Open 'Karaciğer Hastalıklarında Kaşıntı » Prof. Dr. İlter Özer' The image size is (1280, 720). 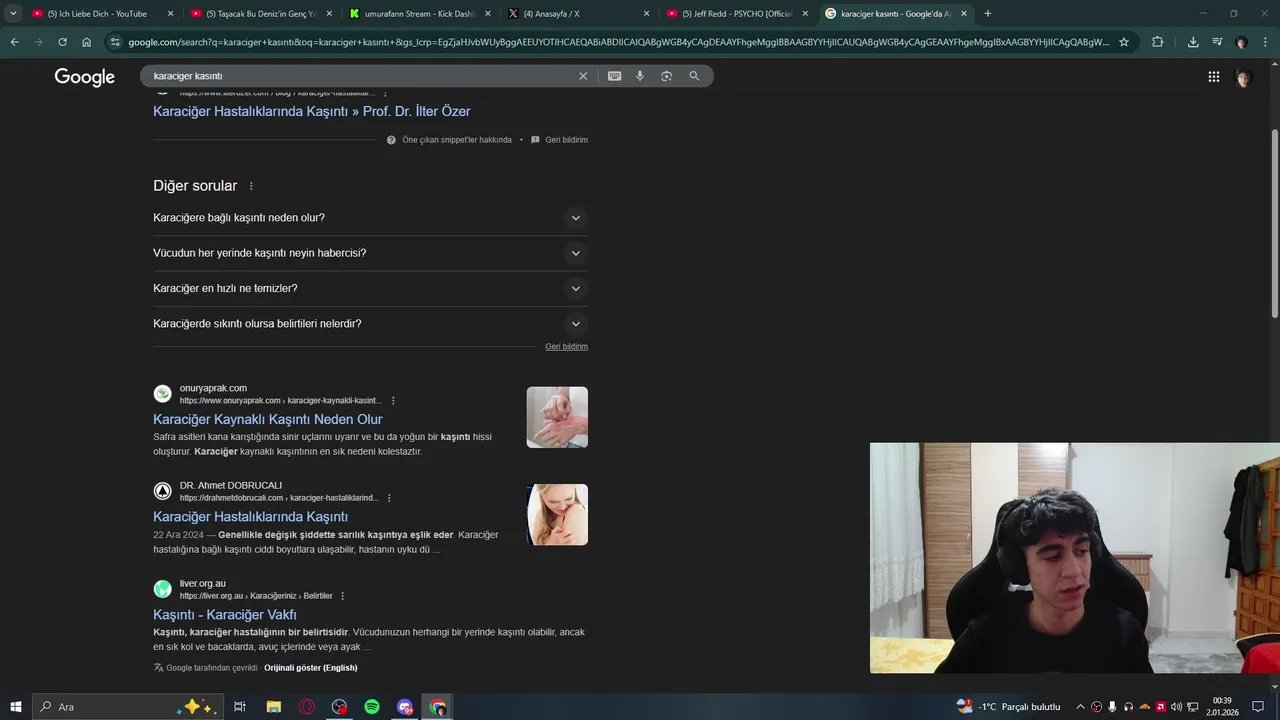[x=311, y=111]
